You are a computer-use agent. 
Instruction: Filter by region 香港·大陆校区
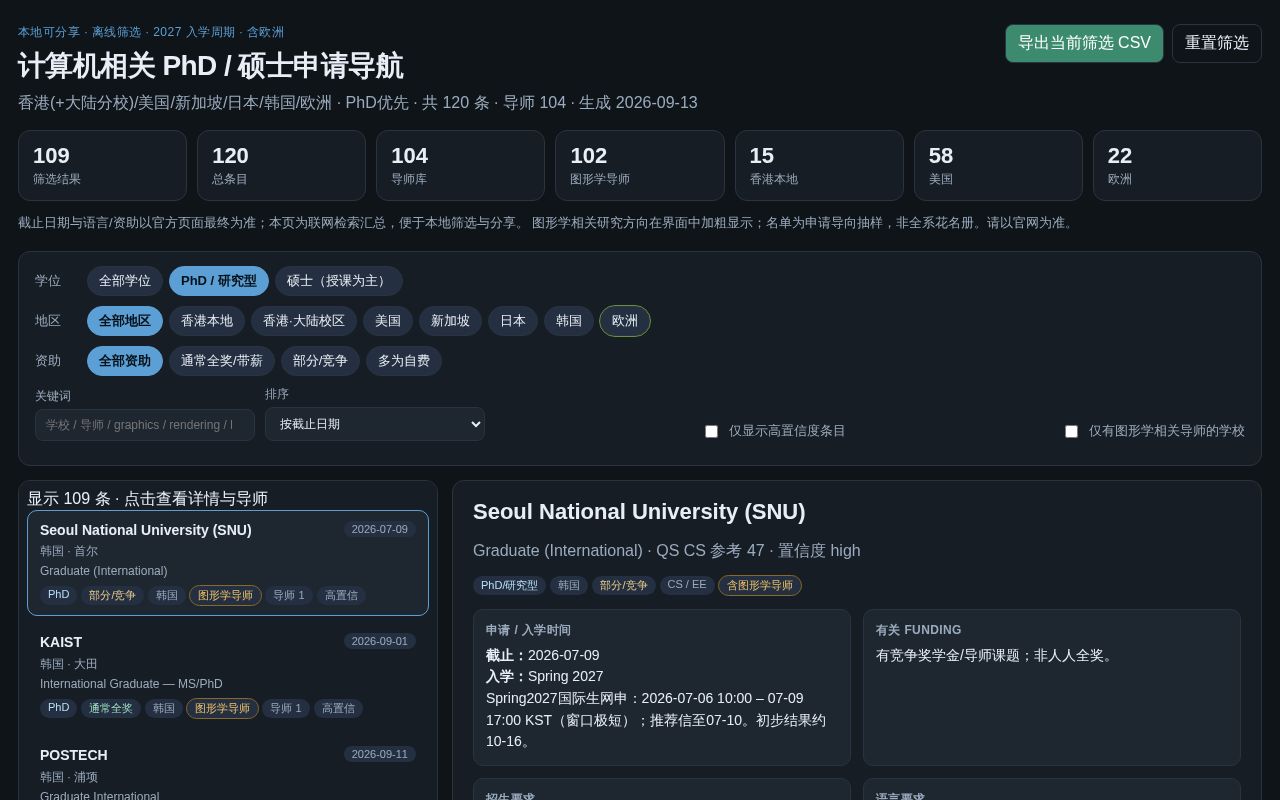(304, 321)
